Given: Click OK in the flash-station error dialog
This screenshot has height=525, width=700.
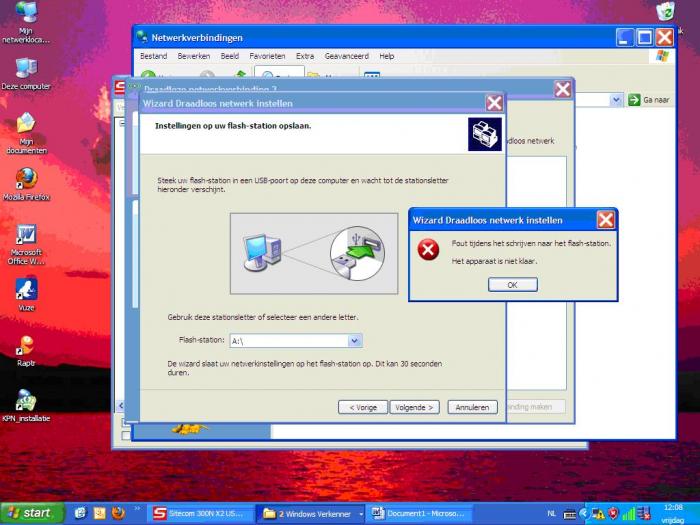Looking at the screenshot, I should pos(512,284).
